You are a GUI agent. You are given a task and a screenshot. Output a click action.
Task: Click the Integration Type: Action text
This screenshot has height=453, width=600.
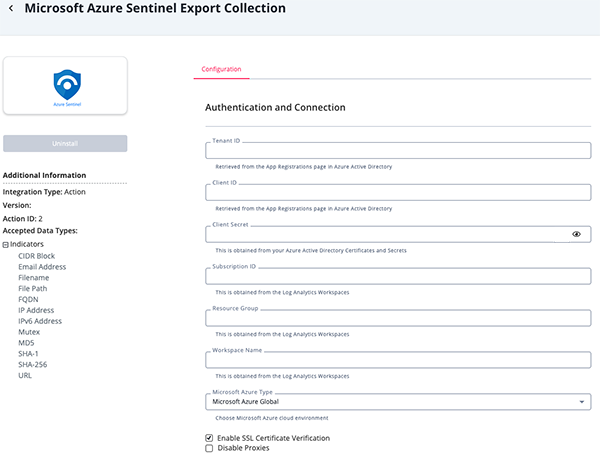coord(44,192)
